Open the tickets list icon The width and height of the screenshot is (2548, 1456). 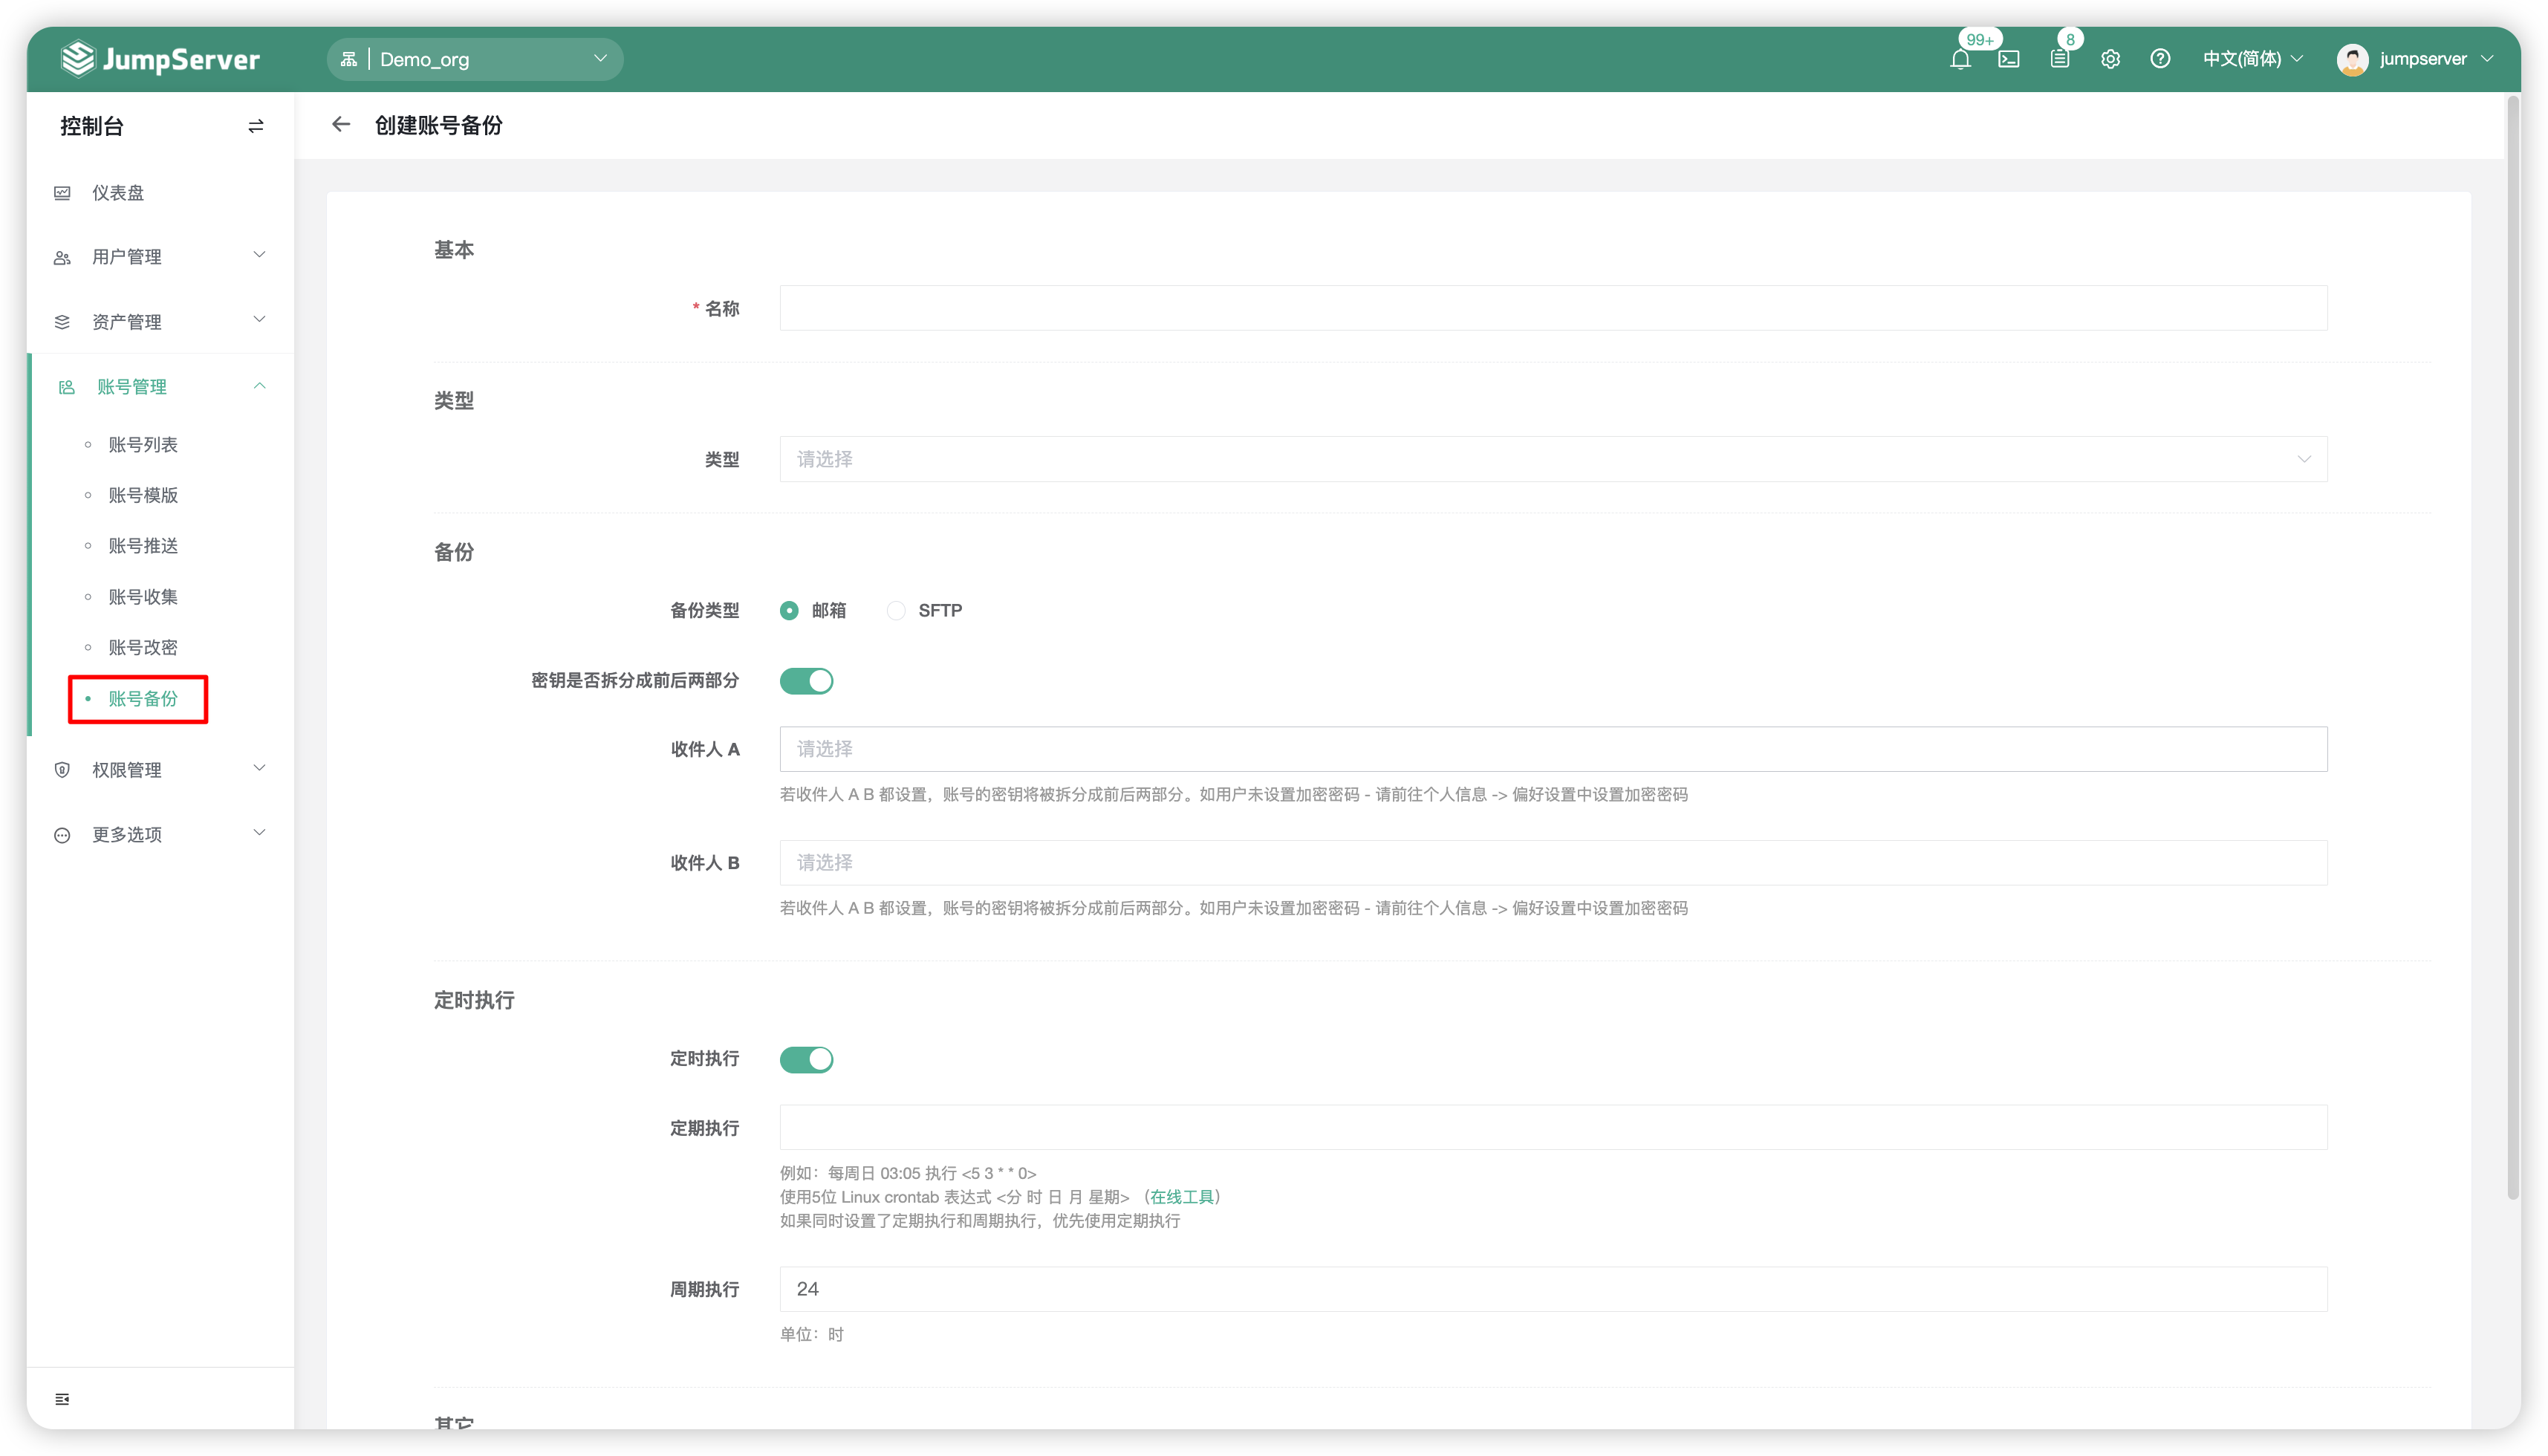(2060, 59)
